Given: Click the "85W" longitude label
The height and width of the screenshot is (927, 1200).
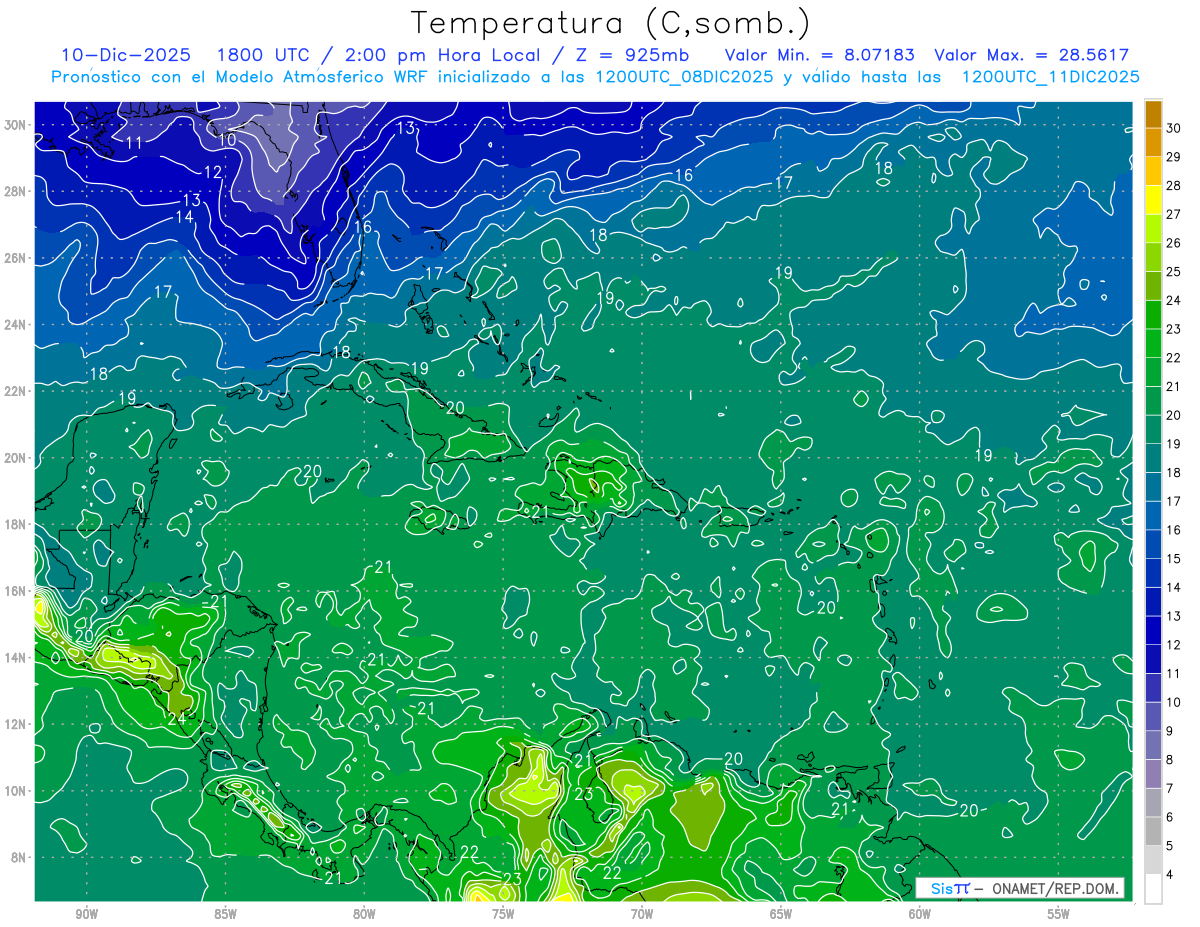Looking at the screenshot, I should tap(226, 914).
